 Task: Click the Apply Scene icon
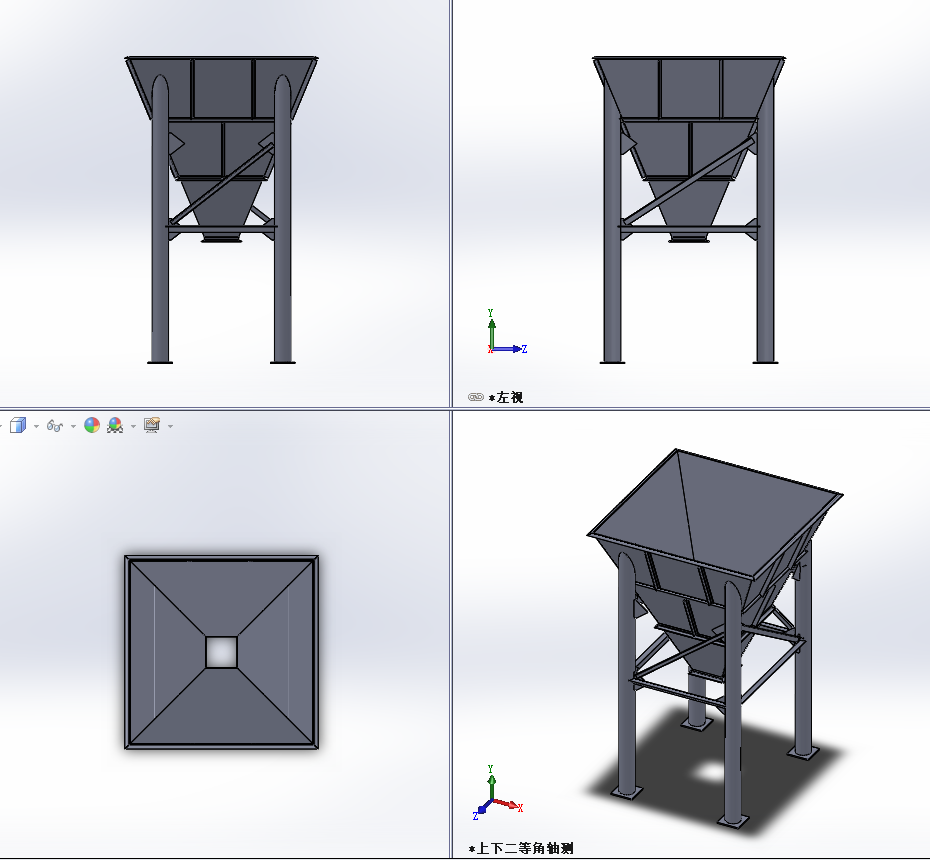(x=115, y=425)
